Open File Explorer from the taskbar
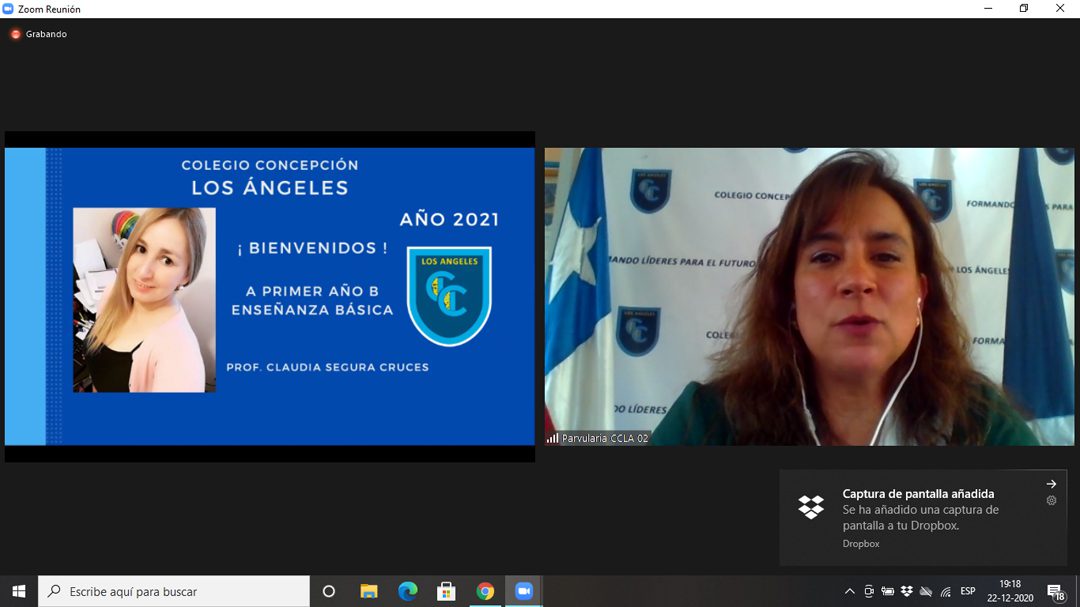1080x607 pixels. pos(368,591)
